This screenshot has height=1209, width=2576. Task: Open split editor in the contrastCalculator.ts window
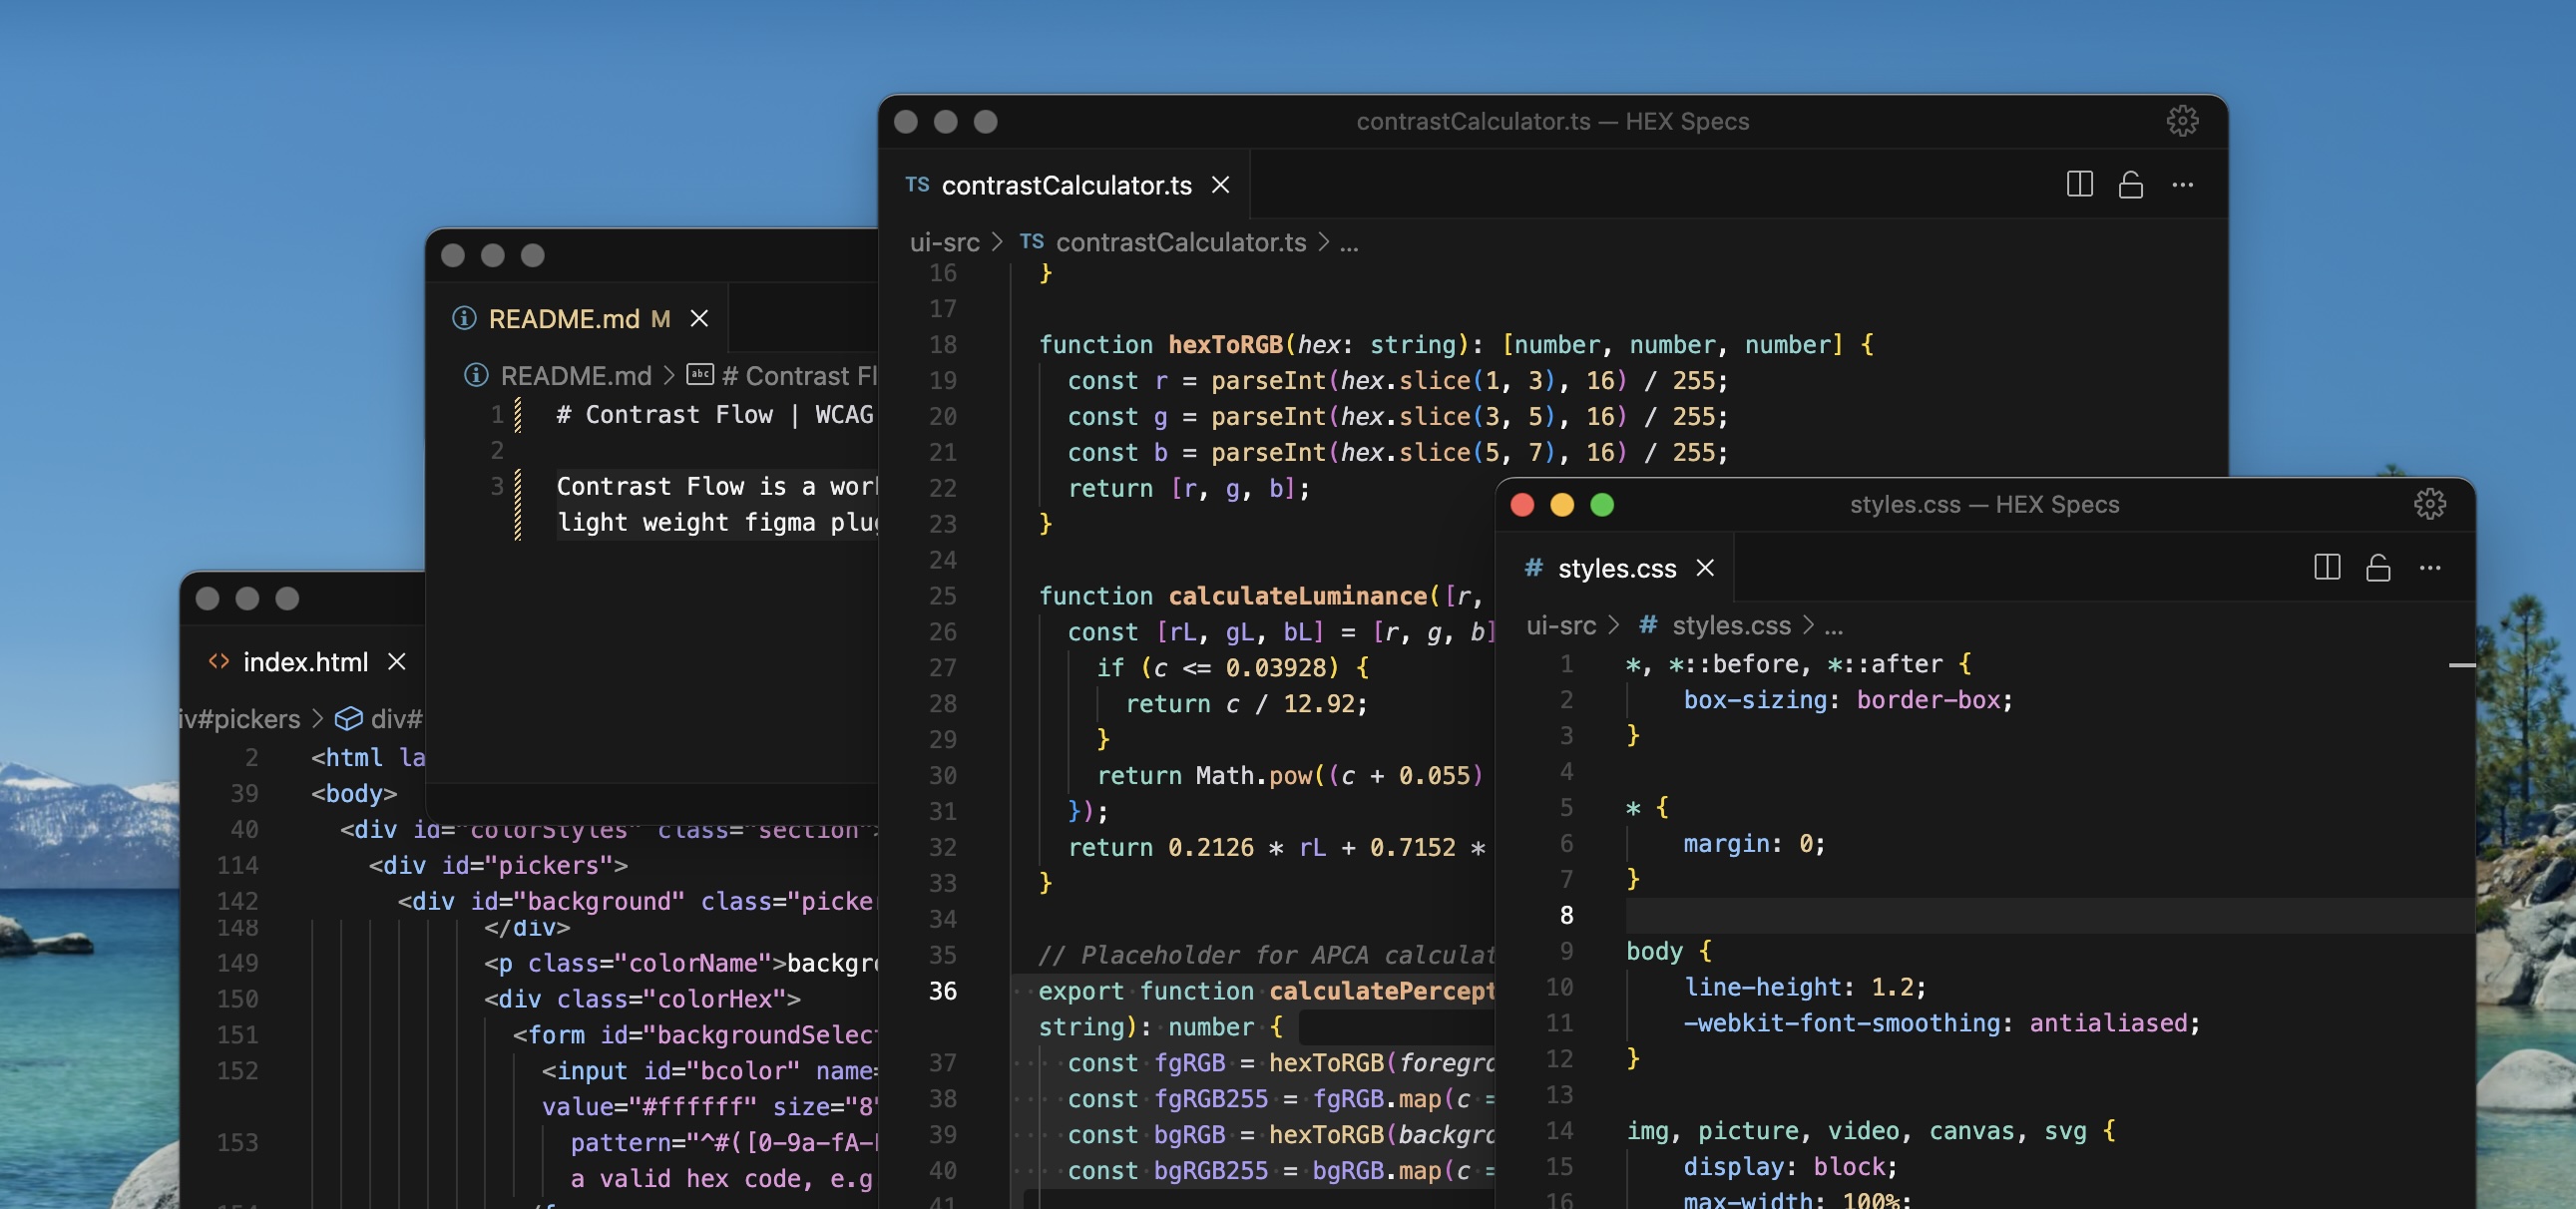tap(2080, 185)
